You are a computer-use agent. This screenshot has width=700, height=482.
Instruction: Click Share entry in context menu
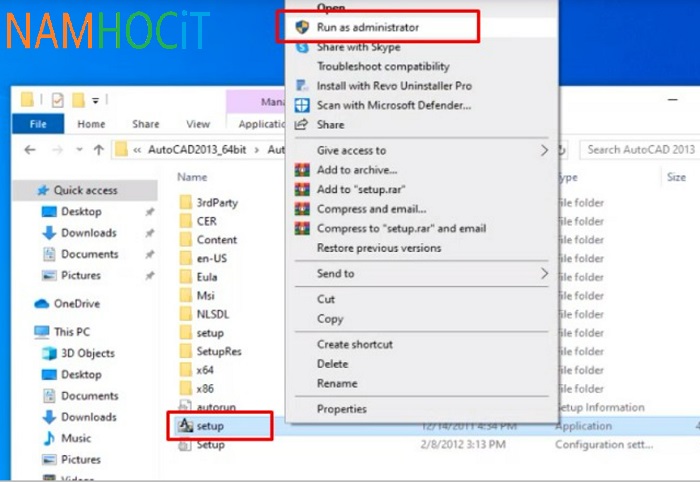(421, 125)
